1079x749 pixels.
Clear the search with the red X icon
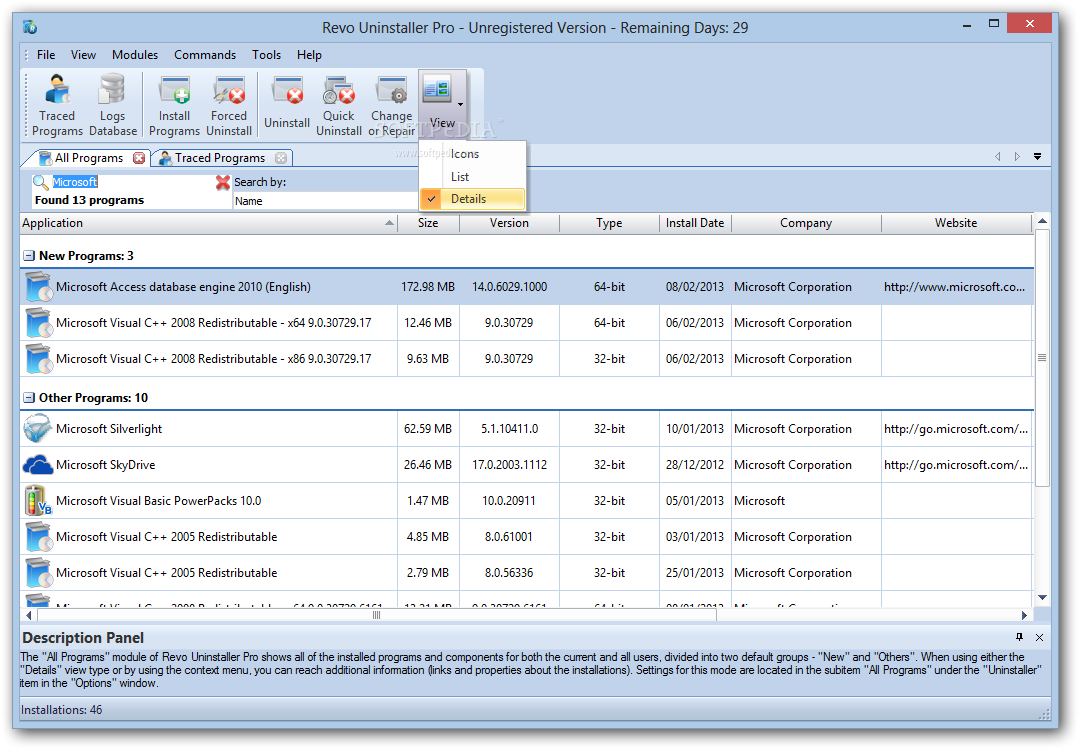[x=222, y=182]
